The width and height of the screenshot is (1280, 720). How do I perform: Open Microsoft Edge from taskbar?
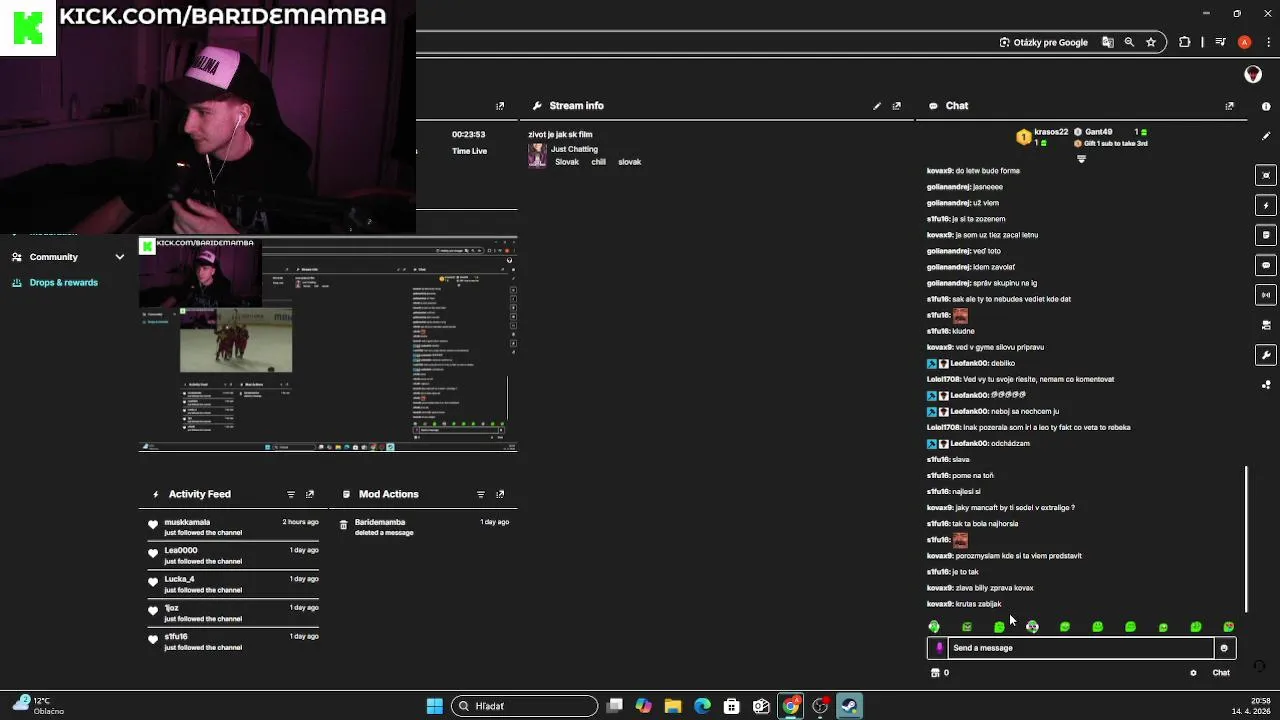pos(702,706)
